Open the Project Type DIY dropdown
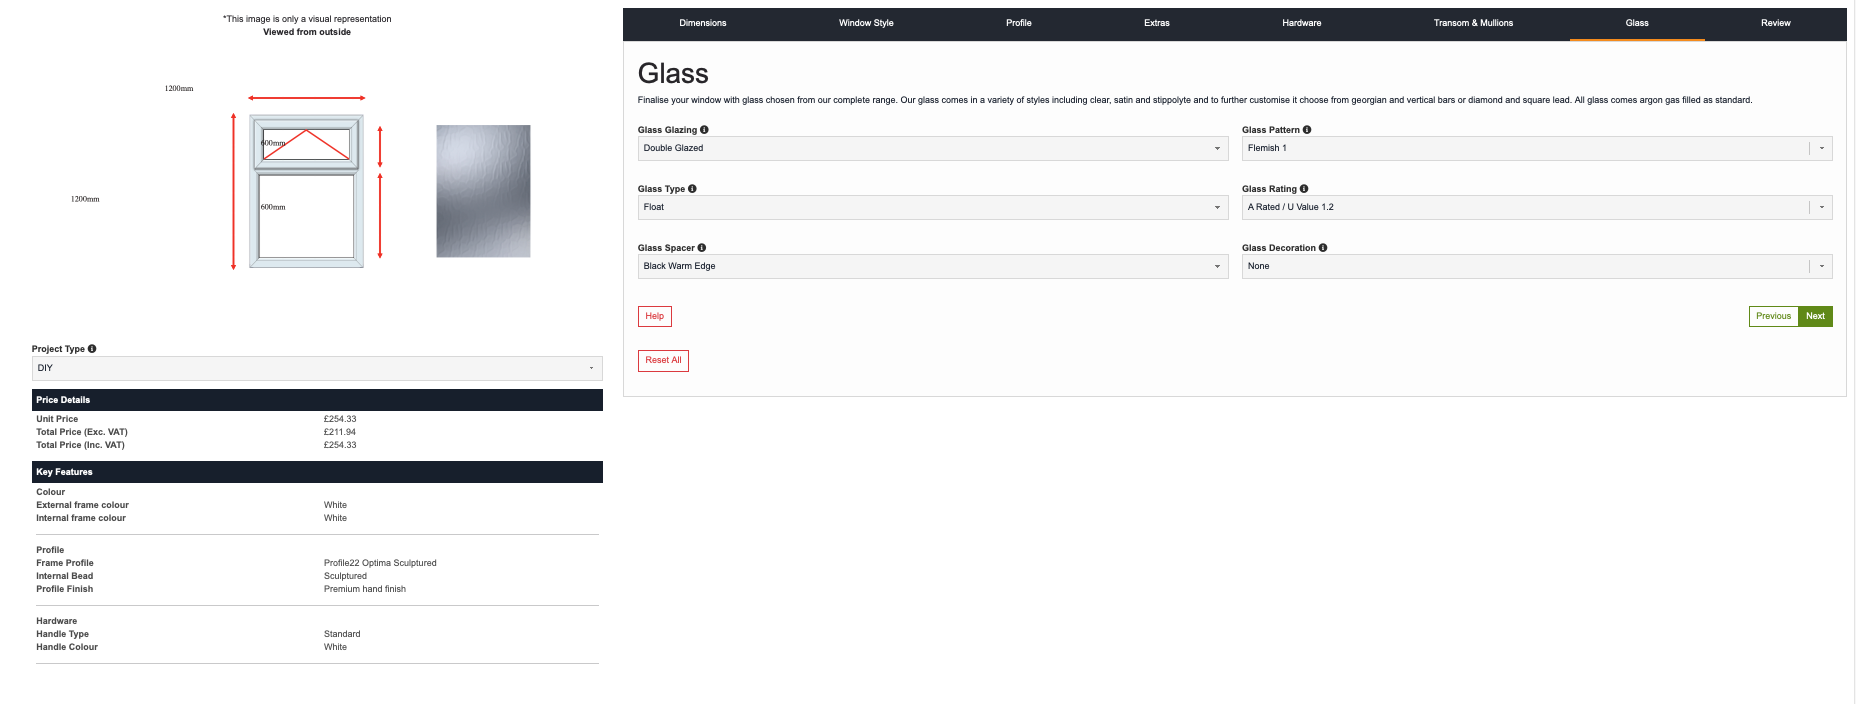Viewport: 1856px width, 704px height. [x=316, y=368]
